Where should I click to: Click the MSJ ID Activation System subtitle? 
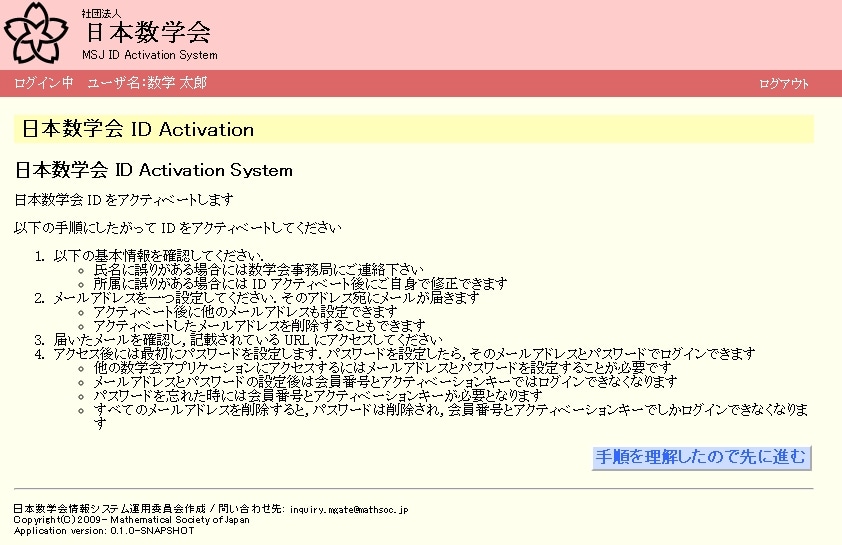(x=149, y=55)
